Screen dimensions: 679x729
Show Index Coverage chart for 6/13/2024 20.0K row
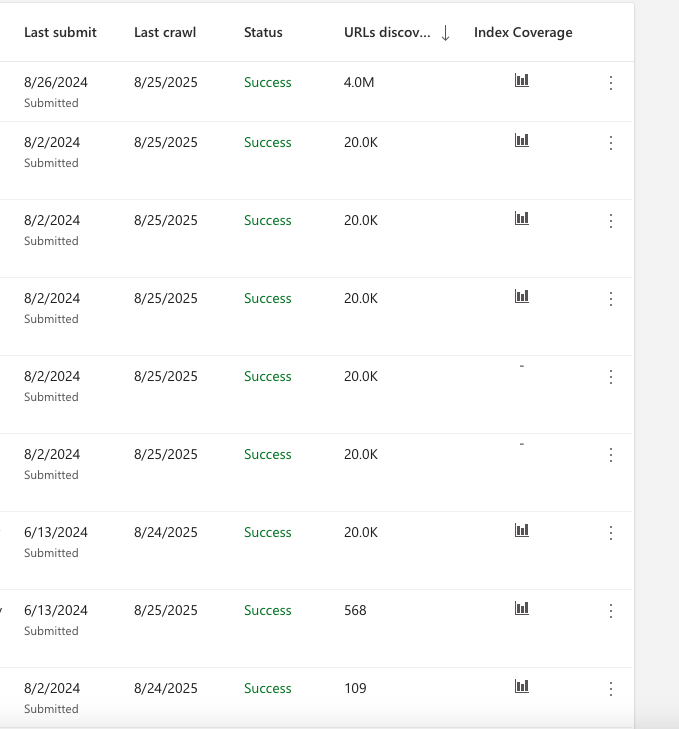pyautogui.click(x=522, y=530)
